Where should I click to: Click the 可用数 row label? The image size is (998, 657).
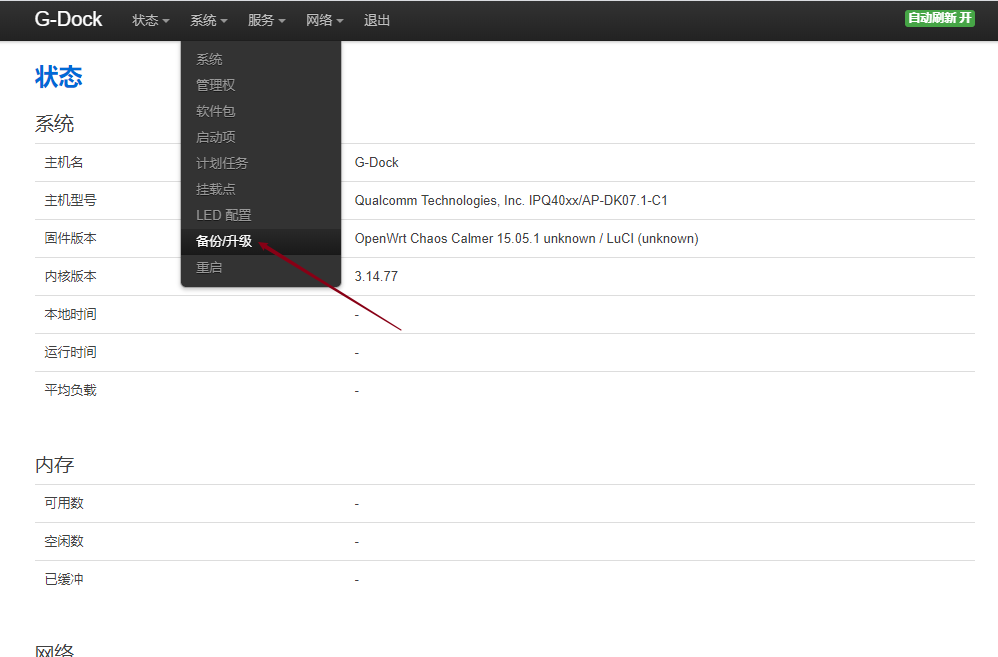point(64,504)
